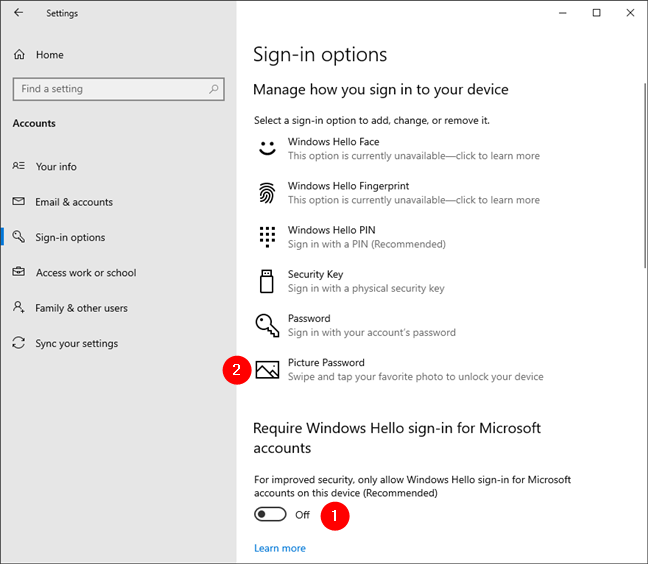The height and width of the screenshot is (564, 648).
Task: Click the Password key icon
Action: (267, 325)
